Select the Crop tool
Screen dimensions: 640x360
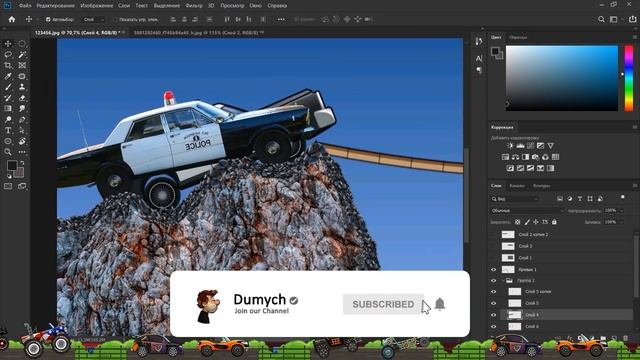(x=8, y=65)
